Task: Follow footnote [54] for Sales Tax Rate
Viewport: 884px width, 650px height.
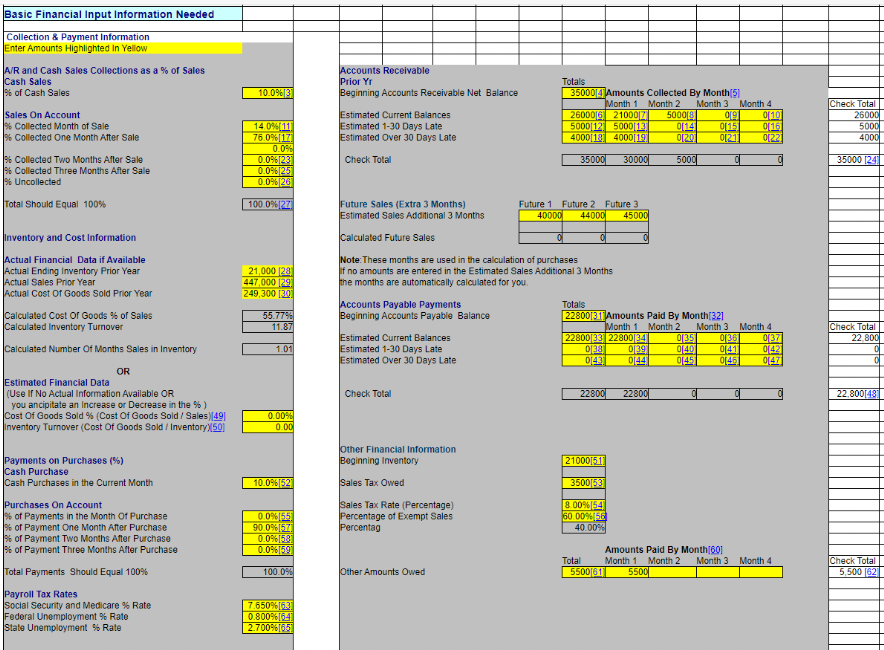Action: point(598,506)
